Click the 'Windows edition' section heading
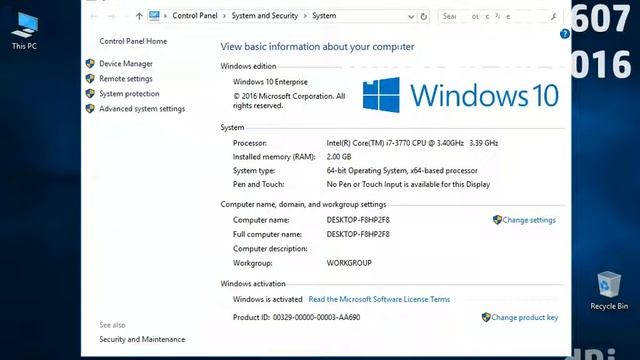Viewport: 640px width, 360px height. tap(248, 66)
